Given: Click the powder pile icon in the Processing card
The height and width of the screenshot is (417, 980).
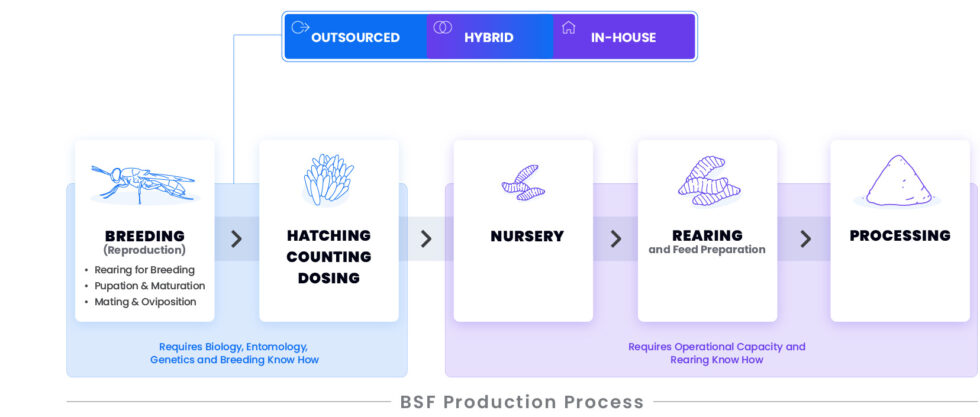Looking at the screenshot, I should pos(898,181).
